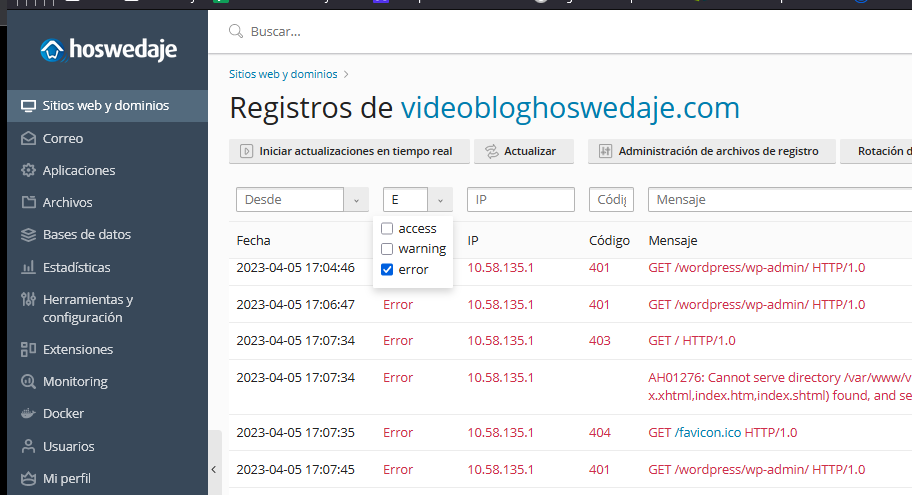Collapse the log type filter dropdown arrow

click(x=440, y=200)
